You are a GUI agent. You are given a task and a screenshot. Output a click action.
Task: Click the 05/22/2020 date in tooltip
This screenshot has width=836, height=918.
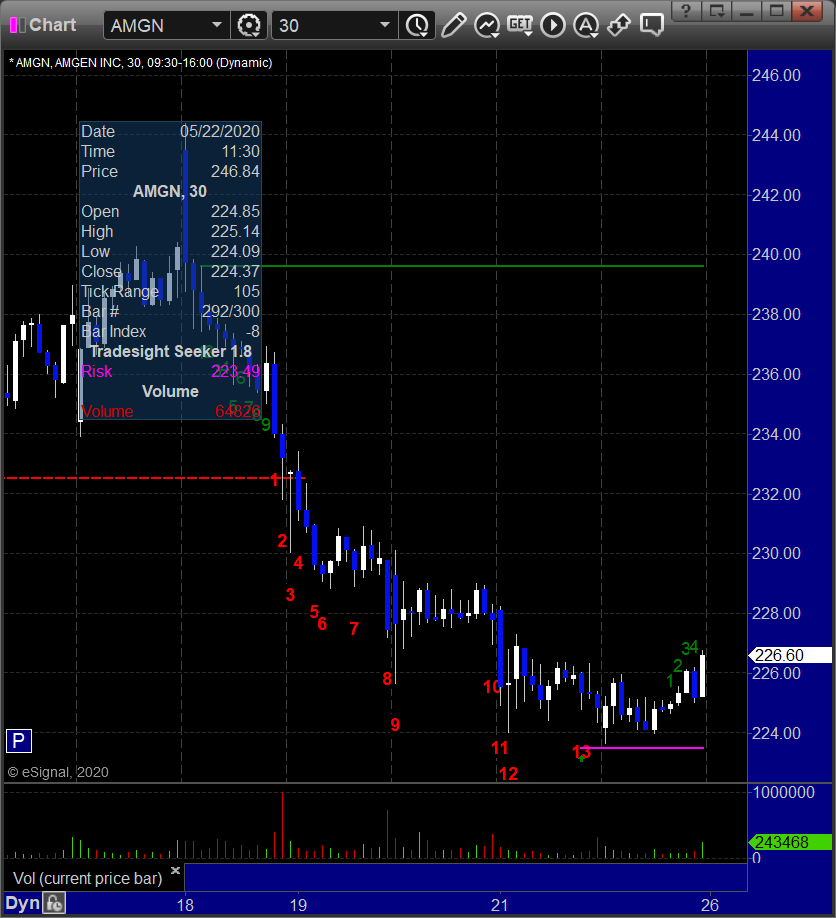220,131
